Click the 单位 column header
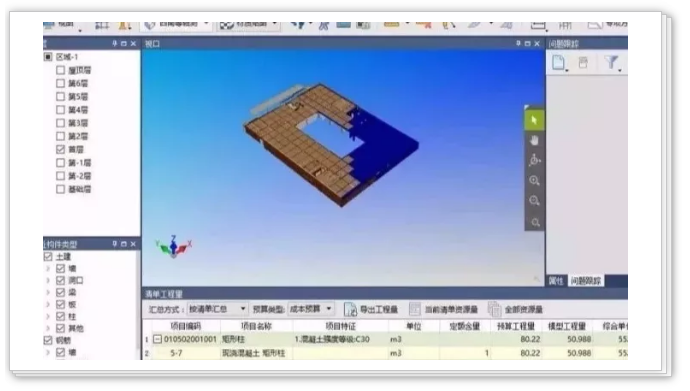The image size is (690, 391). (x=414, y=326)
